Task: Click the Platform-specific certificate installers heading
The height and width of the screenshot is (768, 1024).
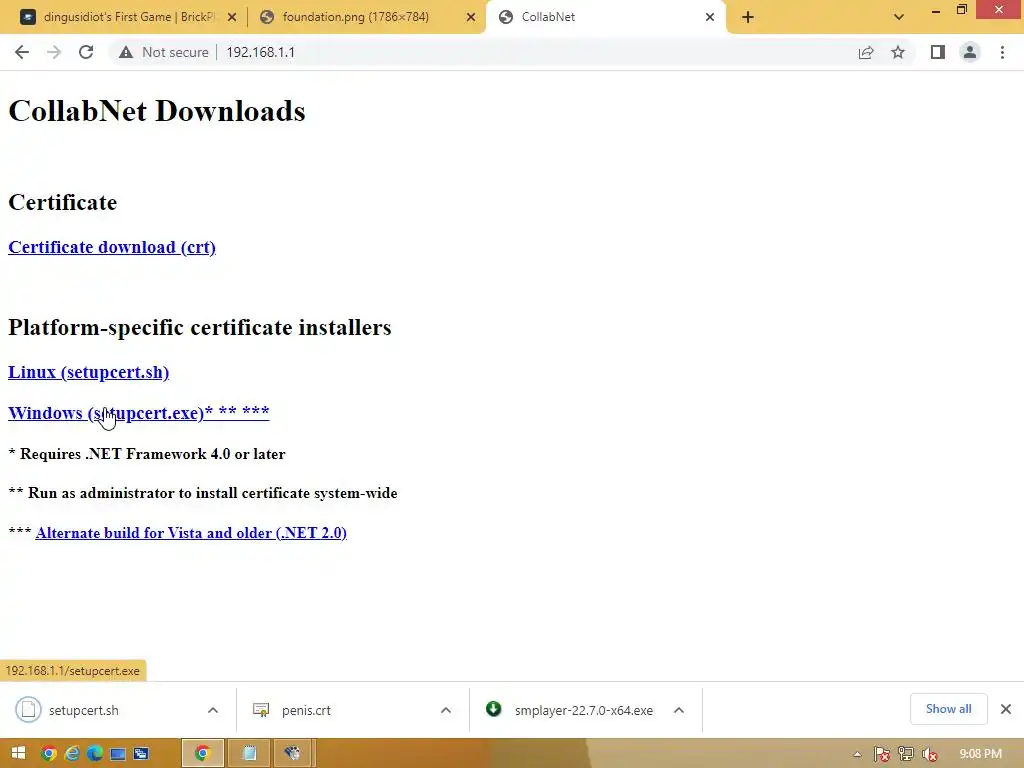Action: (x=200, y=327)
